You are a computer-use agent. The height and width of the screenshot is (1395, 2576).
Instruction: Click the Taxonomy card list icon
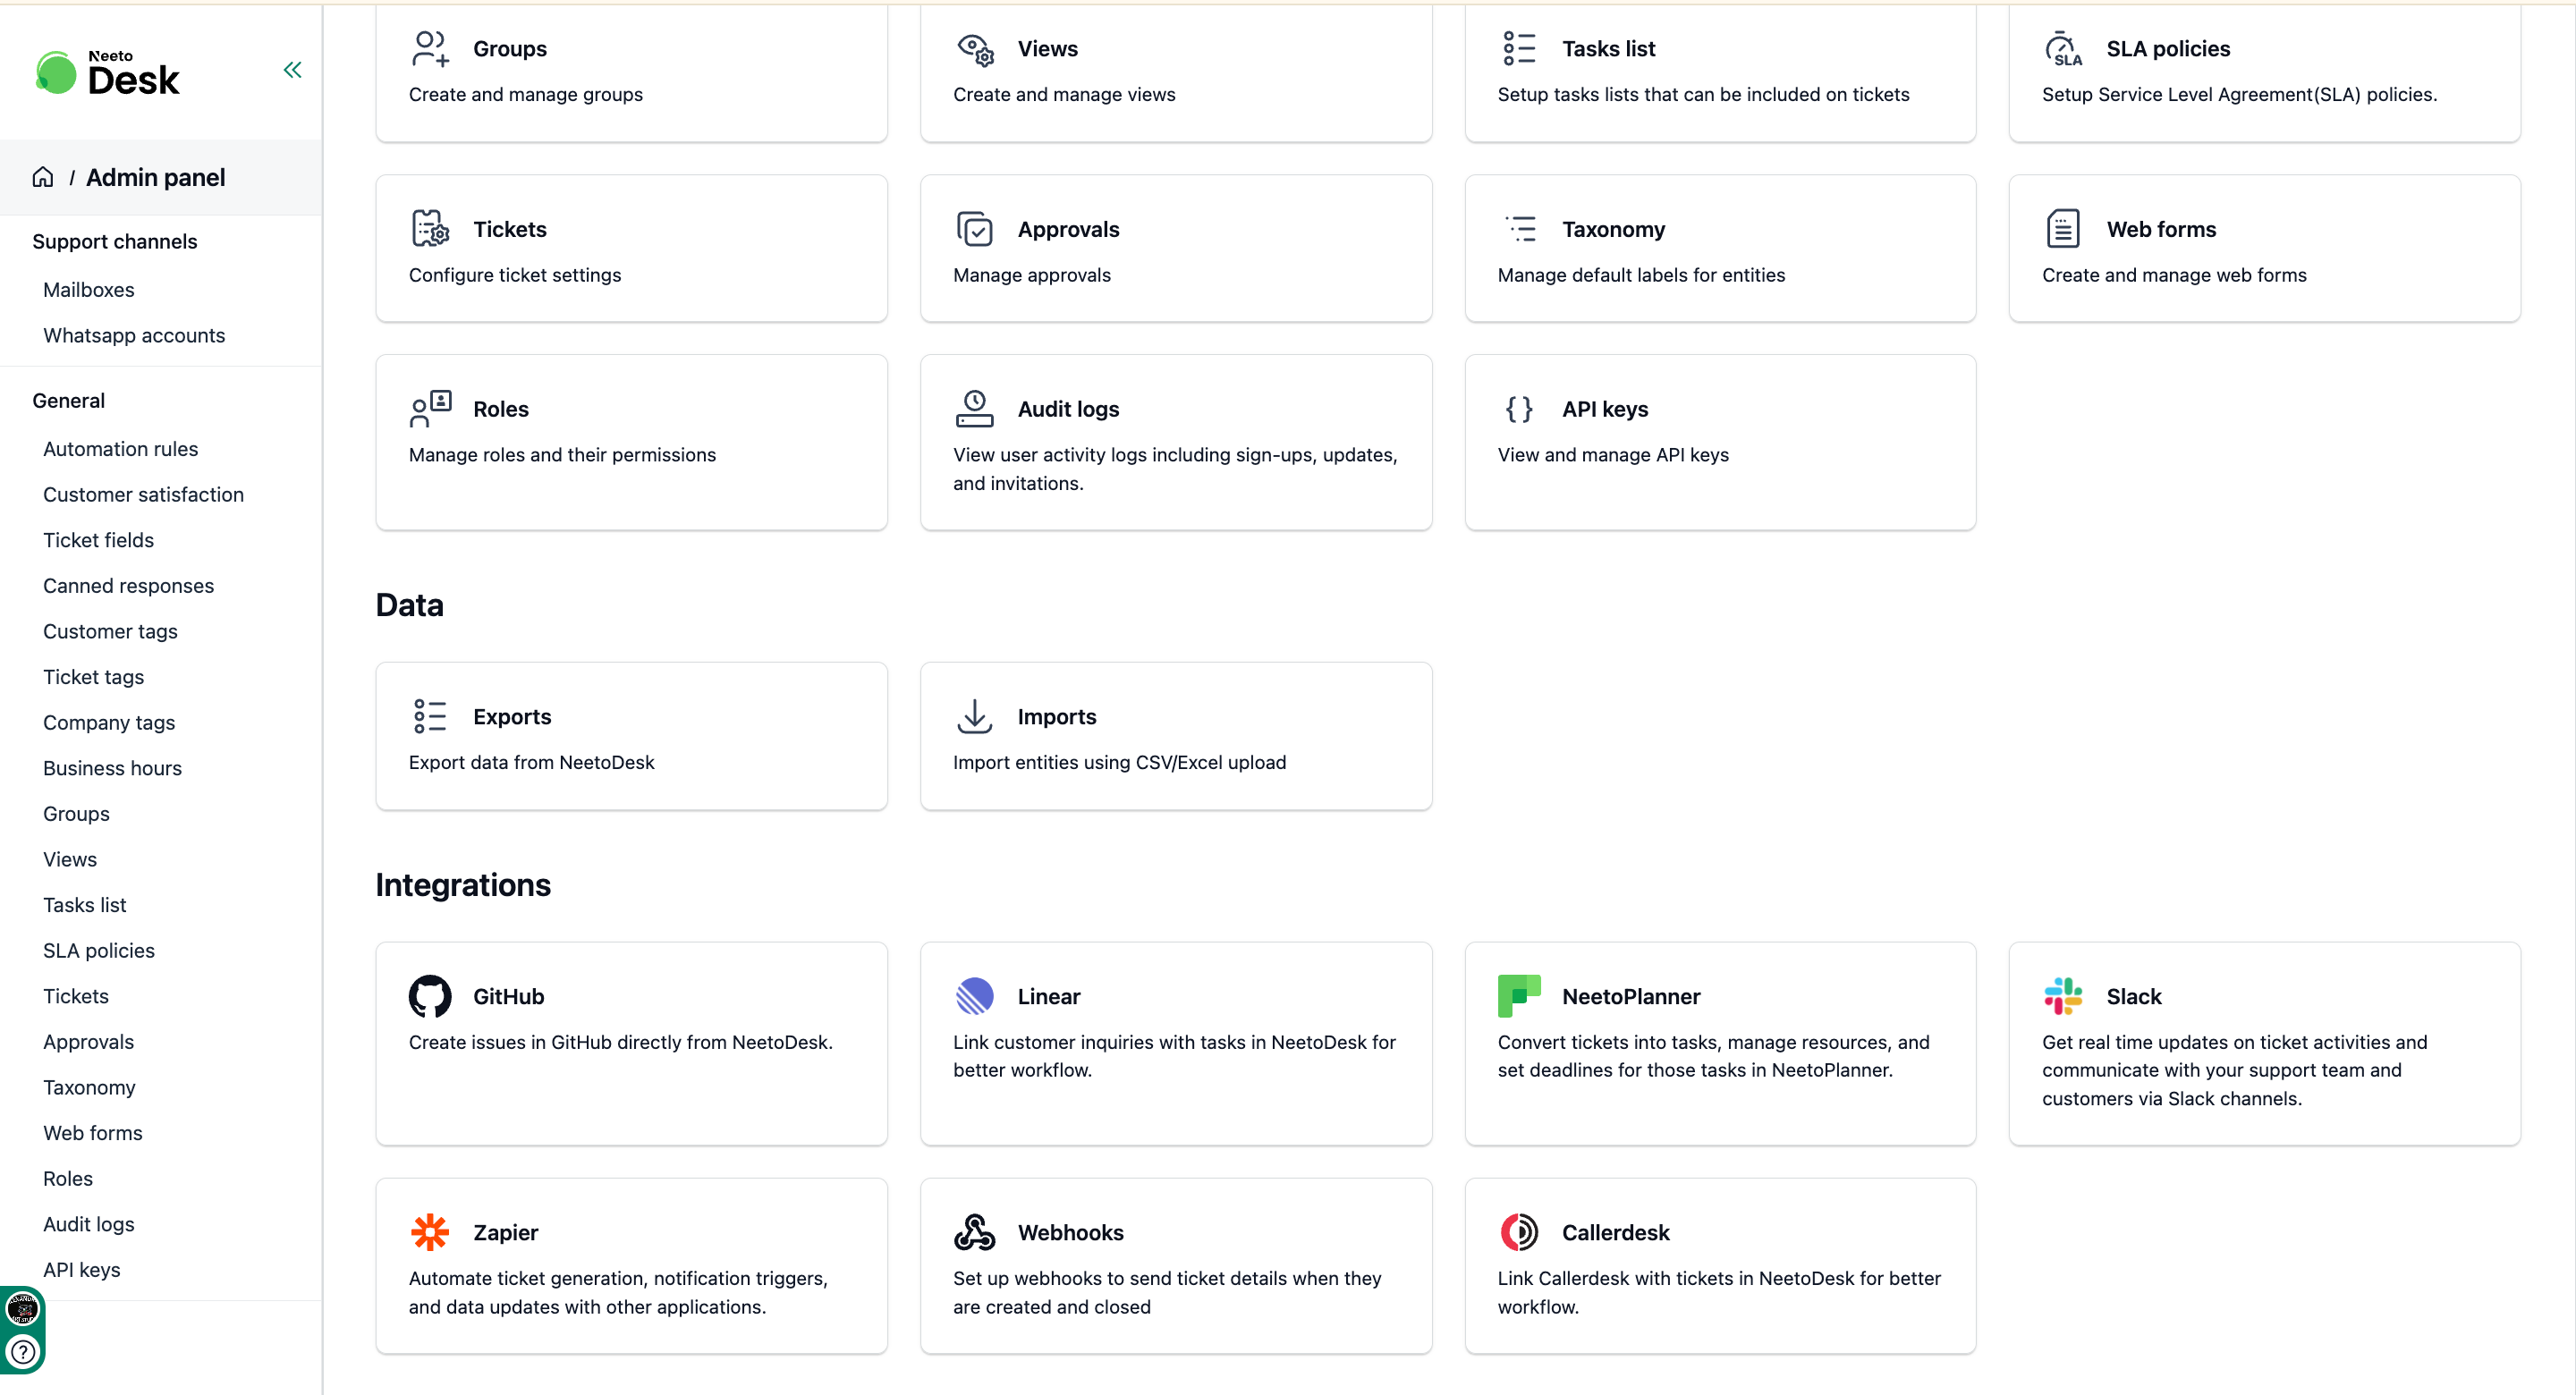tap(1519, 229)
